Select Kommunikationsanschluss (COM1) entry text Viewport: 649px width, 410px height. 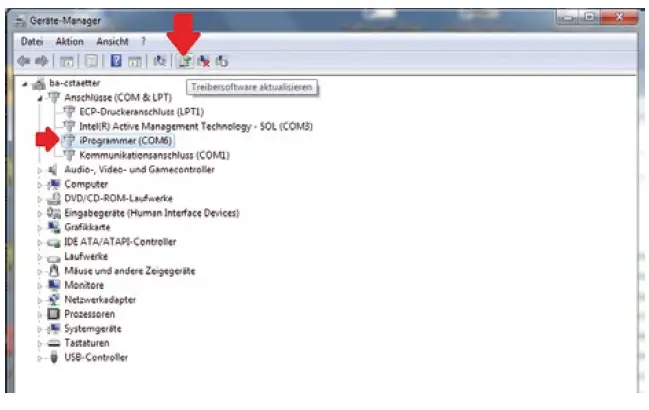154,155
